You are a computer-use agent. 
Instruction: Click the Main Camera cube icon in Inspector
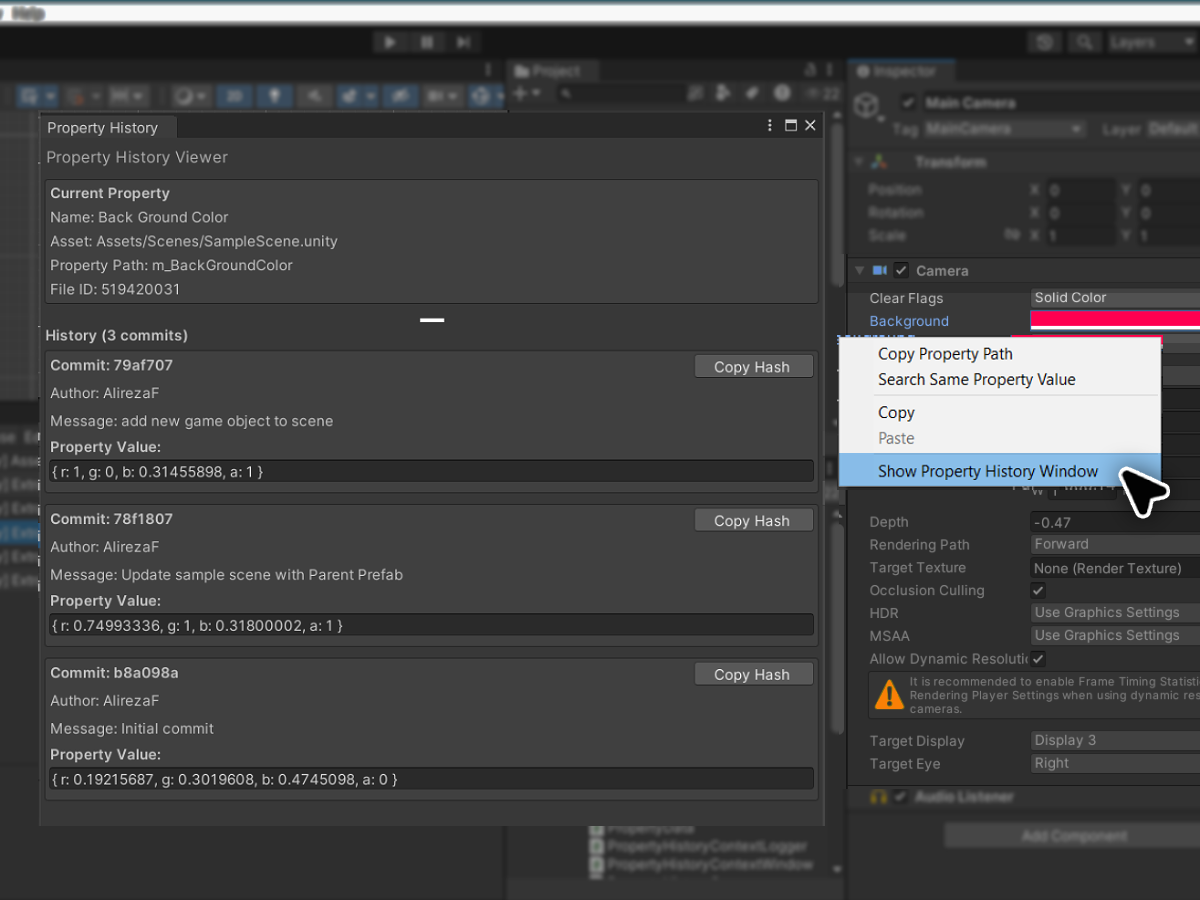pyautogui.click(x=867, y=106)
